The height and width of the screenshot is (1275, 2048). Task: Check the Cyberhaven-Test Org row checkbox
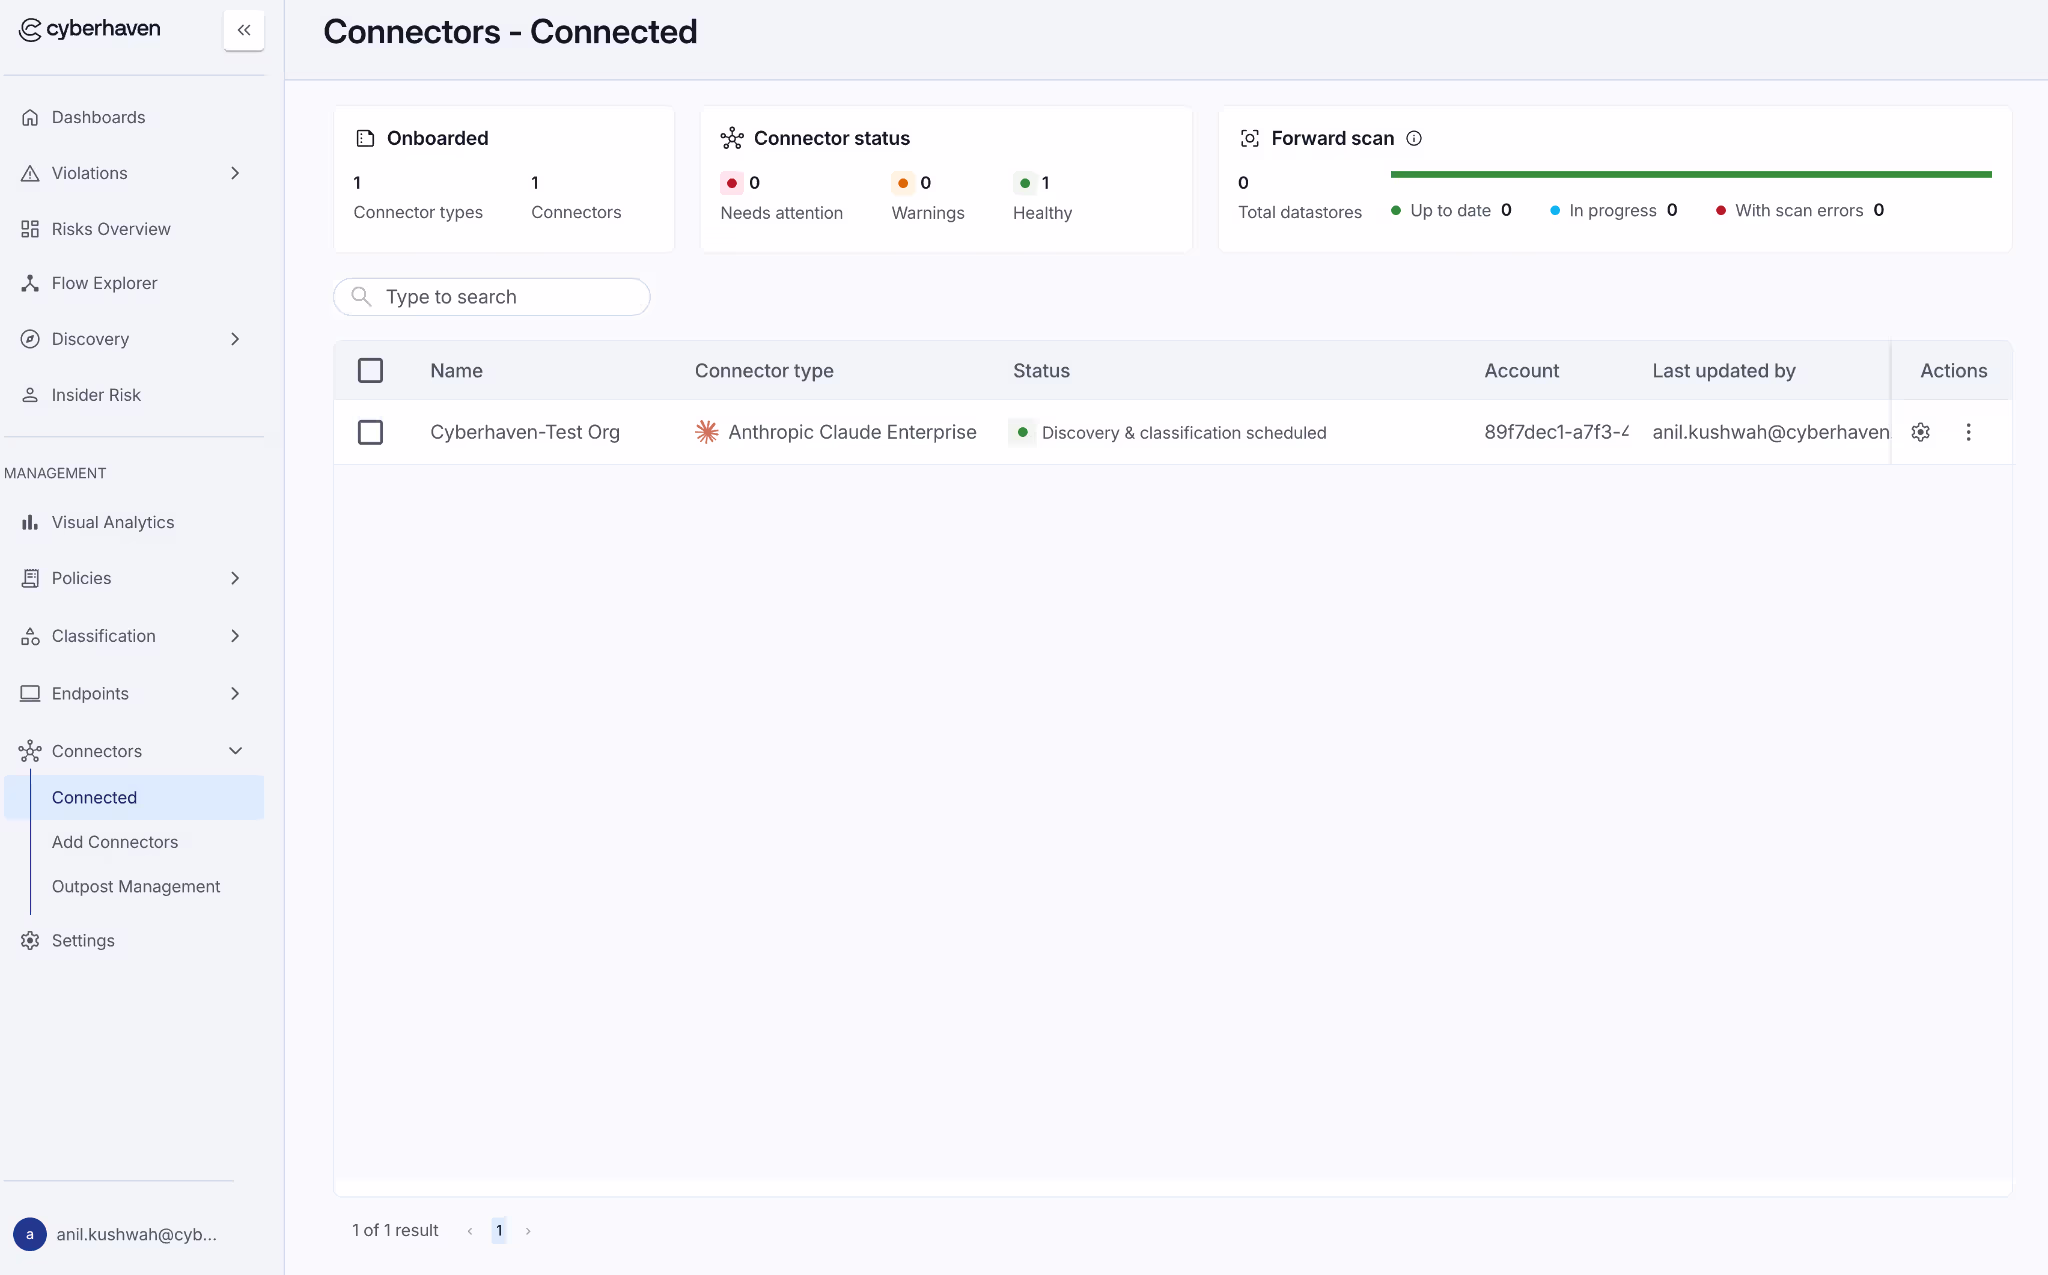370,432
